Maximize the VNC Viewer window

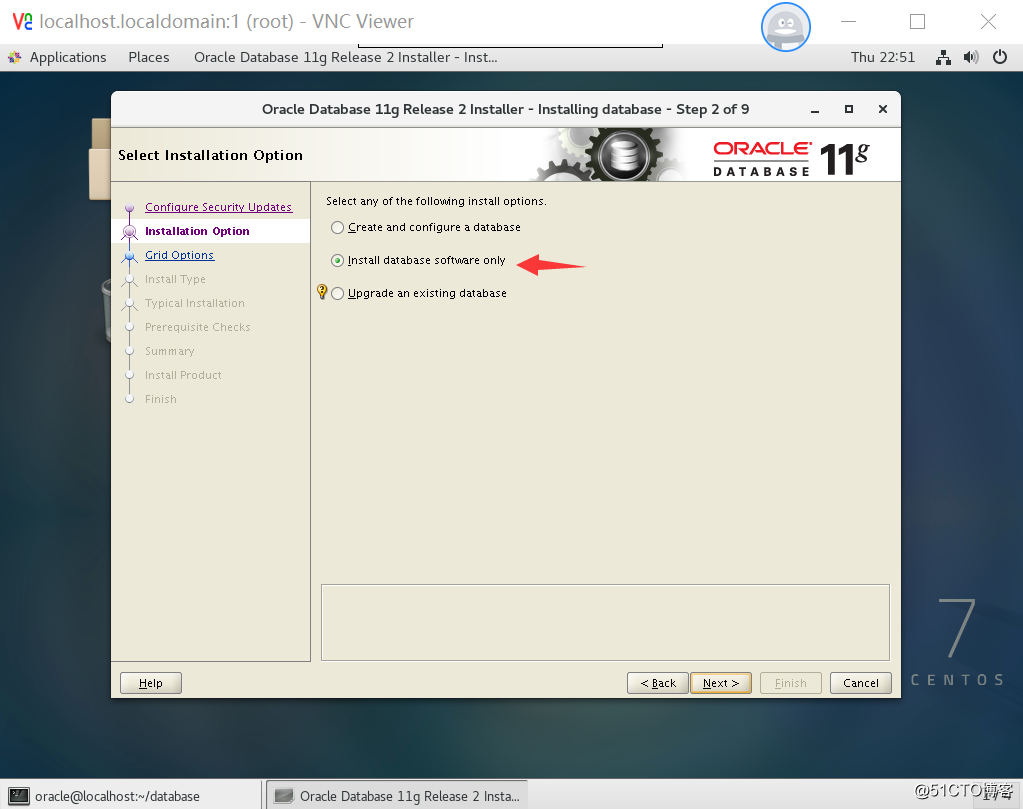[917, 22]
